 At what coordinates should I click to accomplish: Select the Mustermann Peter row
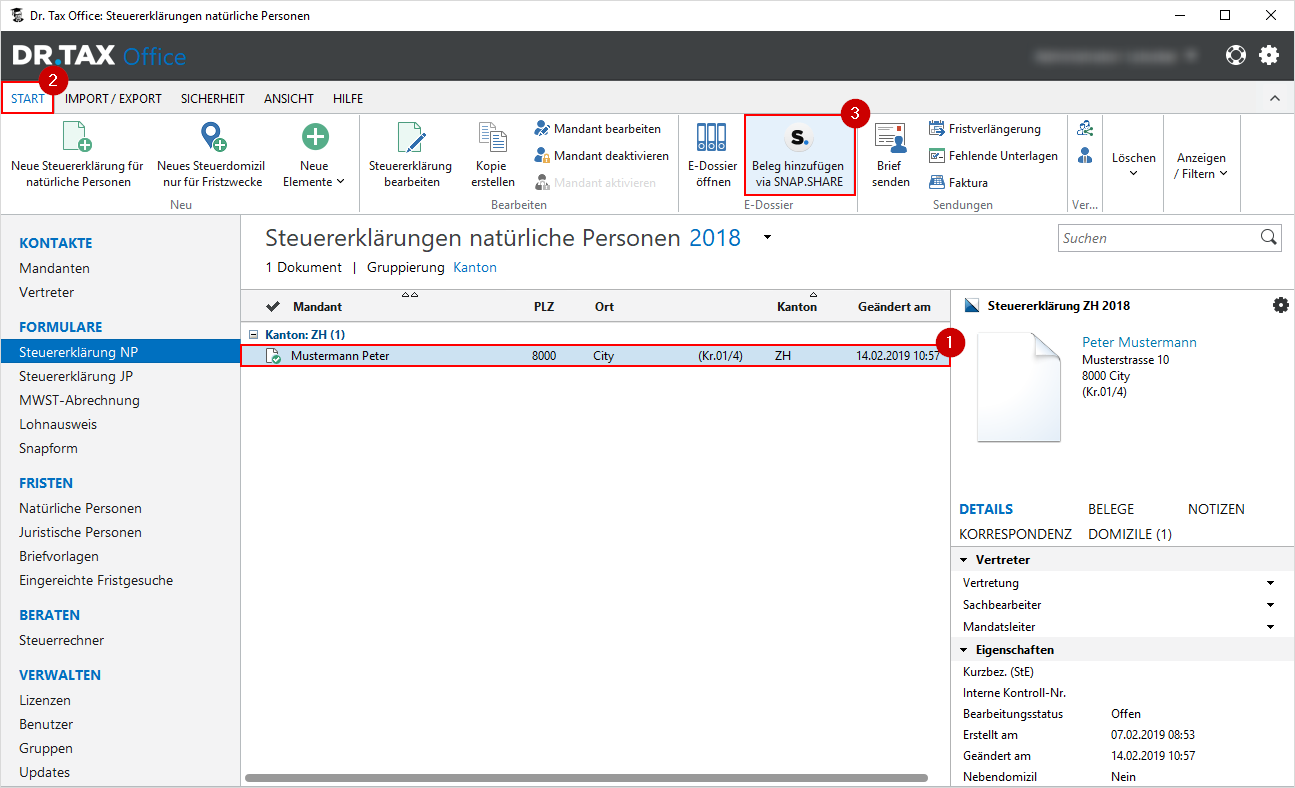coord(595,355)
